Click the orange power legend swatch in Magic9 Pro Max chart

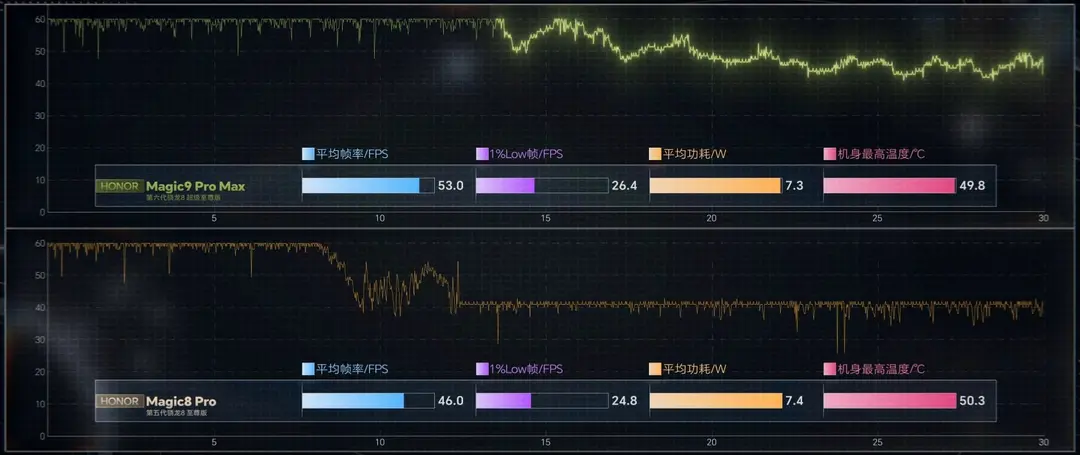[656, 154]
